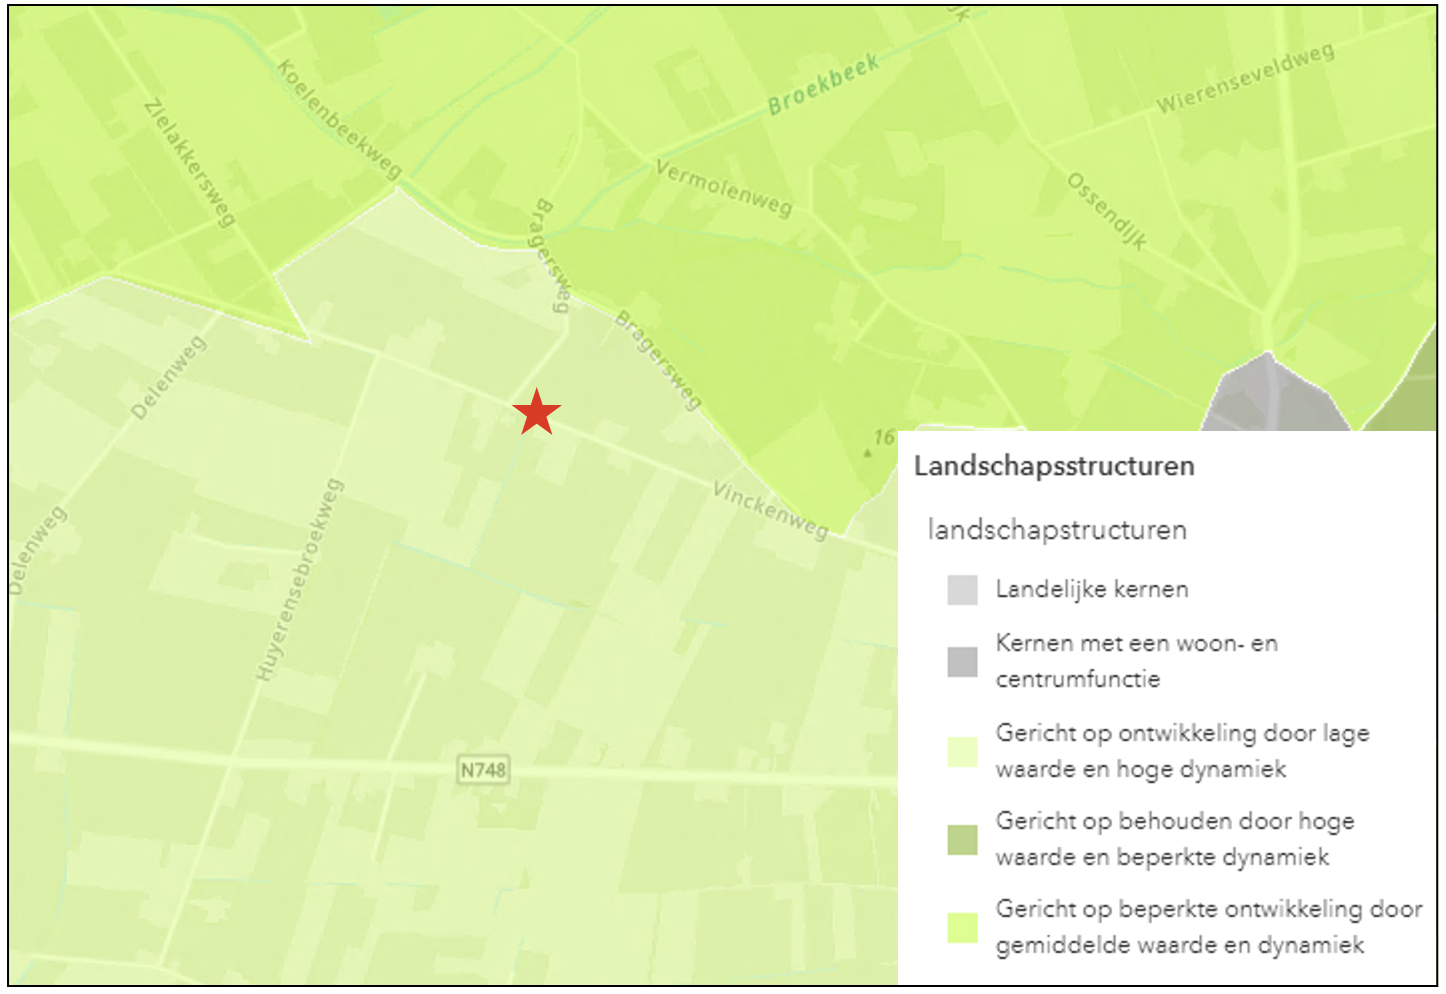Click the 'Wierenseveldweg' street label
The width and height of the screenshot is (1446, 994).
click(1245, 78)
